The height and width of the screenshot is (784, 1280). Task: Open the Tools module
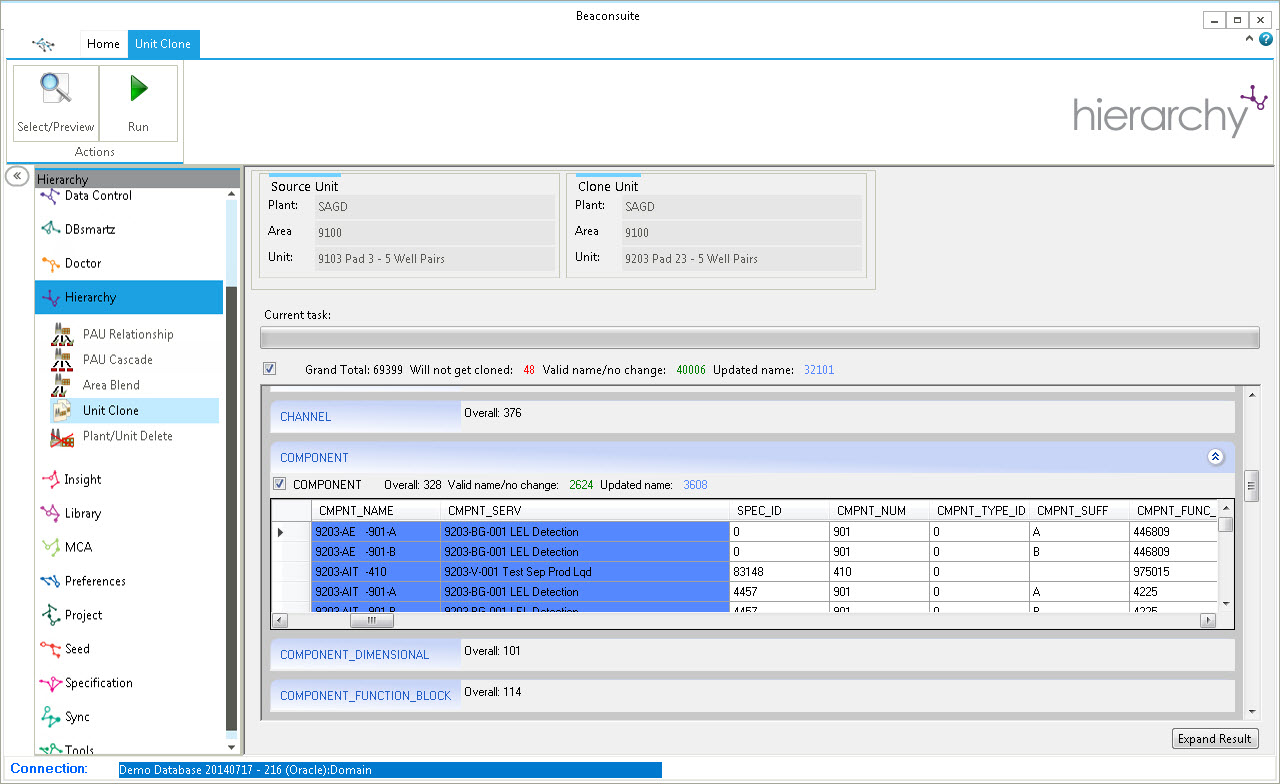point(79,748)
